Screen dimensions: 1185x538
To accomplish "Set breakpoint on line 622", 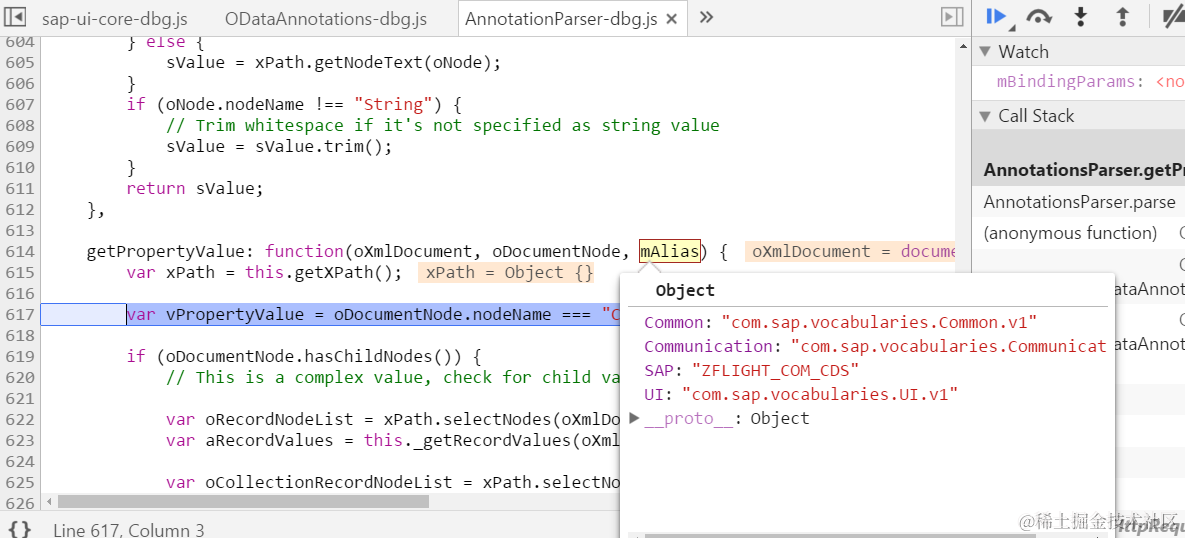I will click(18, 419).
